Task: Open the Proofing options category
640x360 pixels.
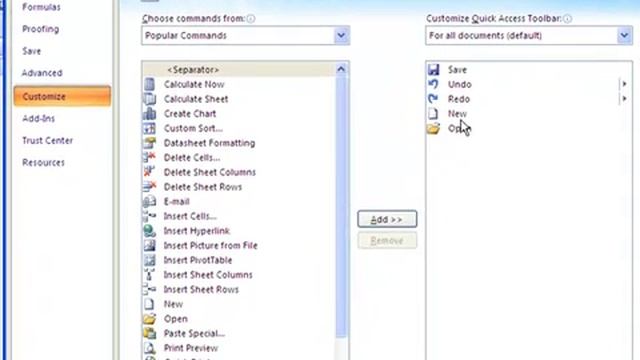Action: [40, 29]
